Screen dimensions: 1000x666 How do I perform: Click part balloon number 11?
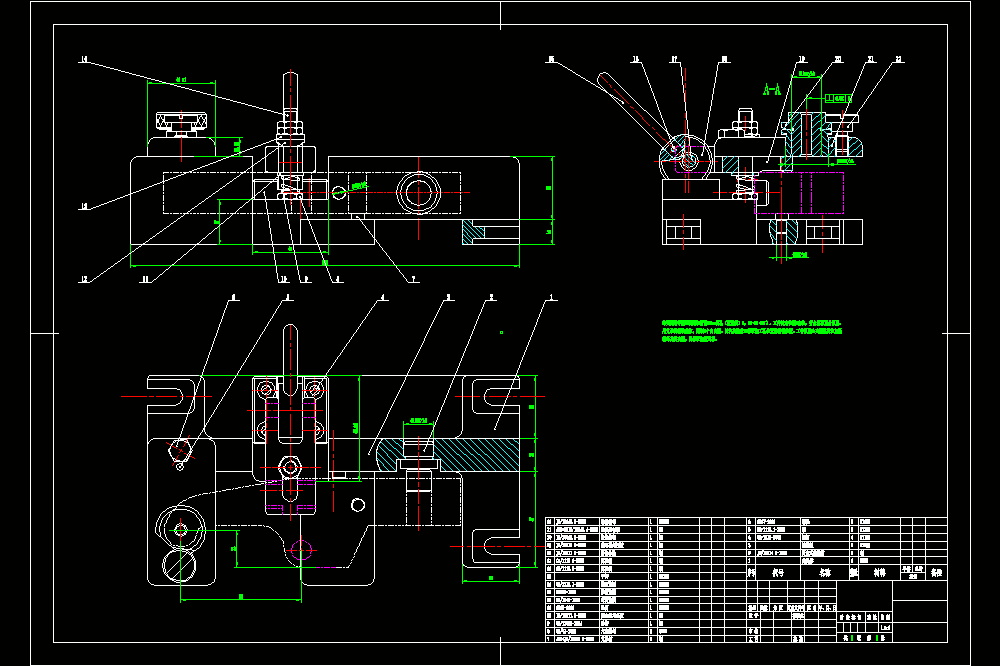click(145, 279)
